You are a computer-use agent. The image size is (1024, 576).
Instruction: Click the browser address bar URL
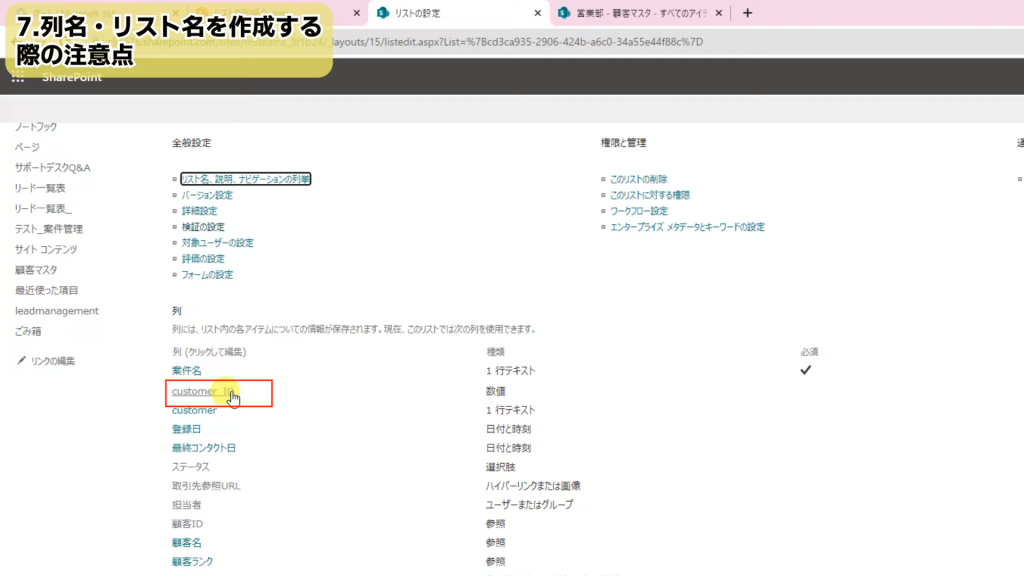(x=500, y=42)
